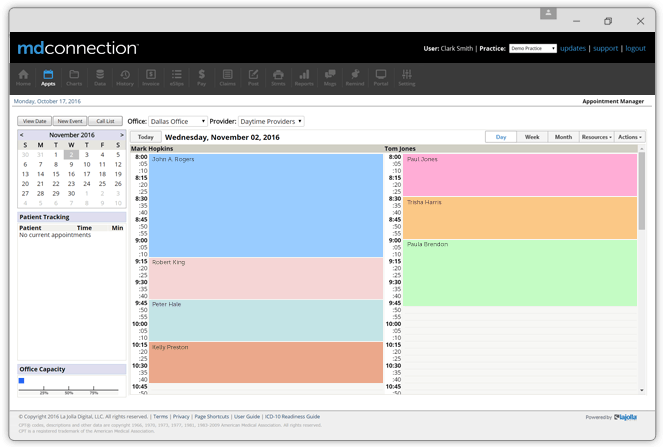Viewport: 663px width, 447px height.
Task: Switch to Day view
Action: (501, 137)
